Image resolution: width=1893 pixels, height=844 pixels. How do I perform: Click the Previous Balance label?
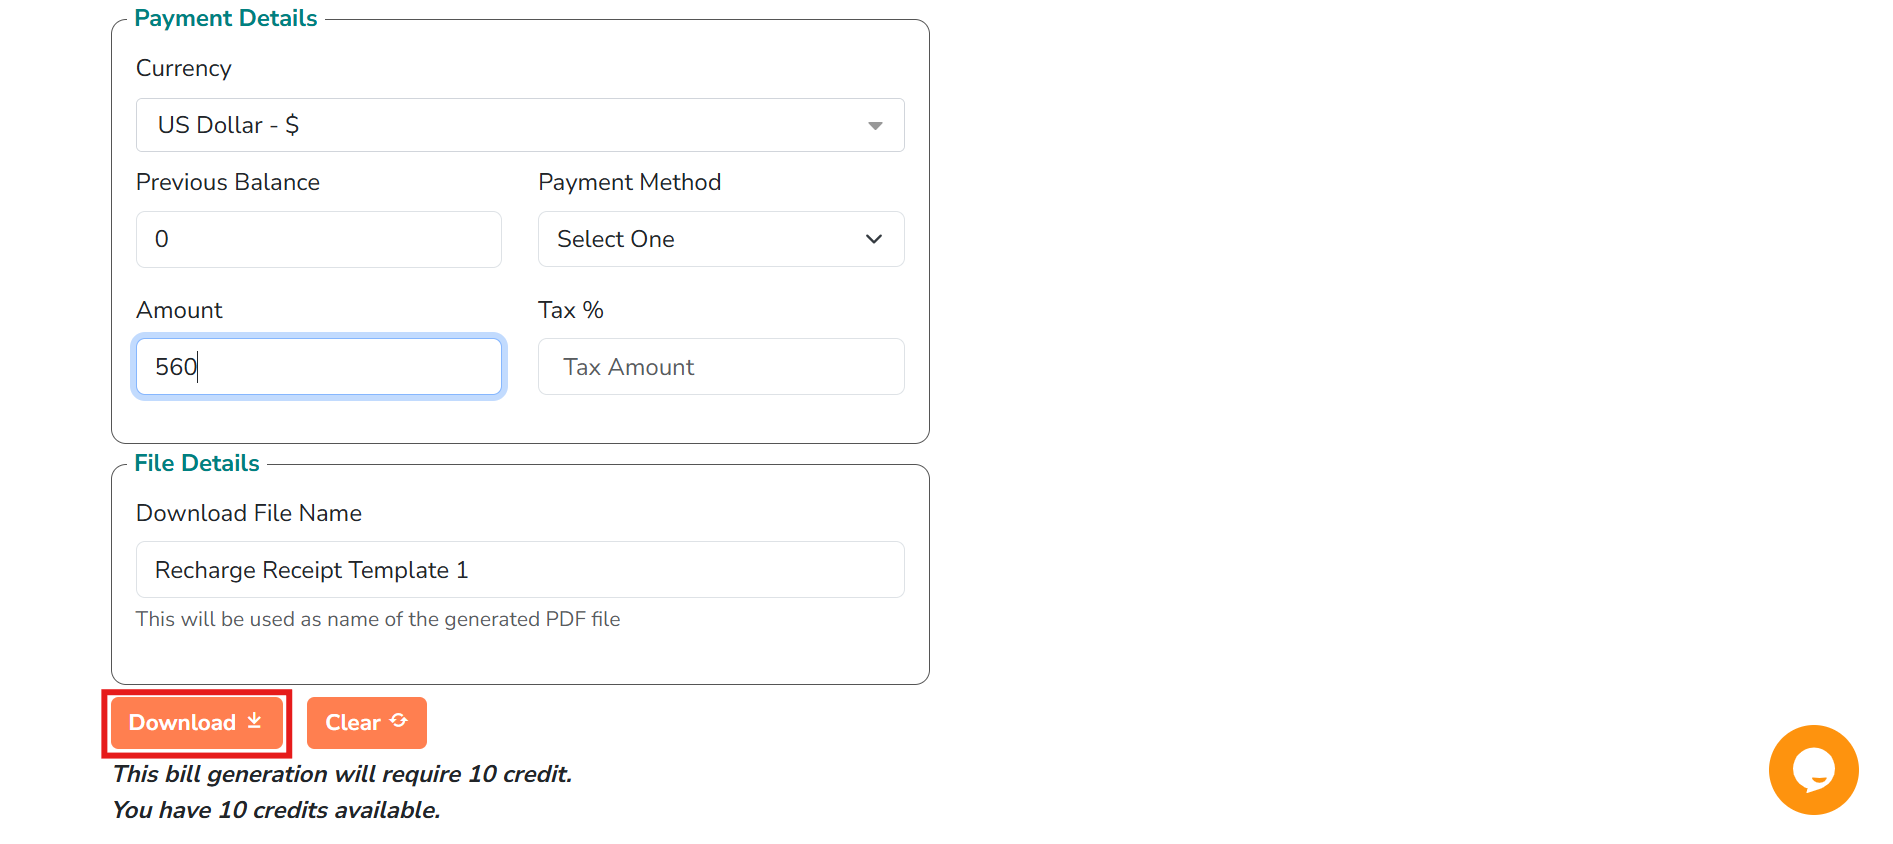click(x=227, y=182)
